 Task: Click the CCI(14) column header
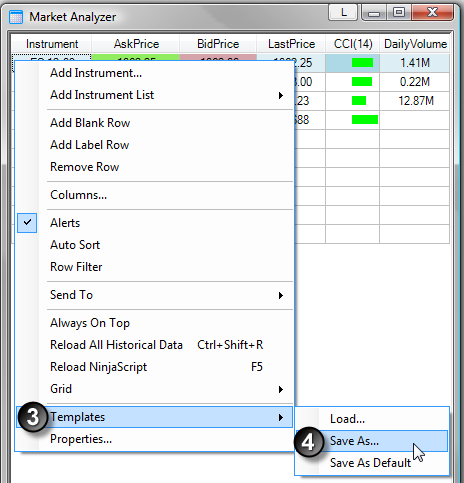pos(353,44)
